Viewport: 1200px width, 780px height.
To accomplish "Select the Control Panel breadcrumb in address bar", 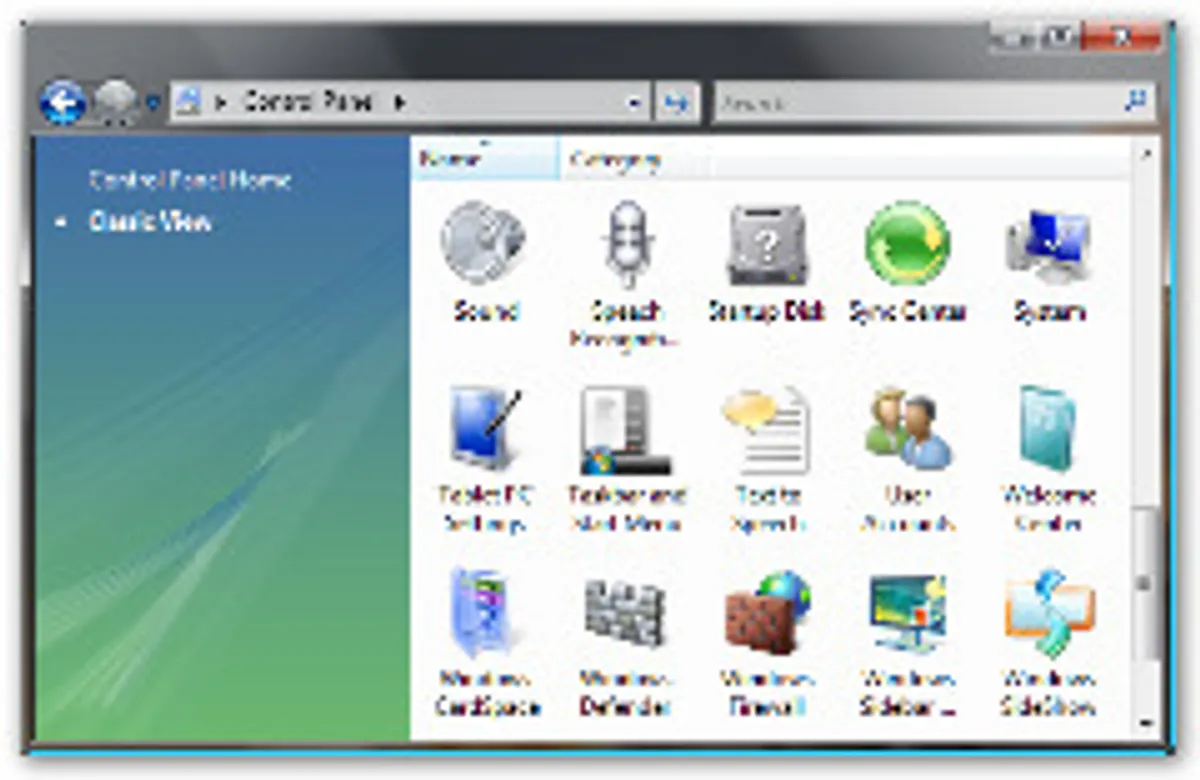I will pos(308,102).
